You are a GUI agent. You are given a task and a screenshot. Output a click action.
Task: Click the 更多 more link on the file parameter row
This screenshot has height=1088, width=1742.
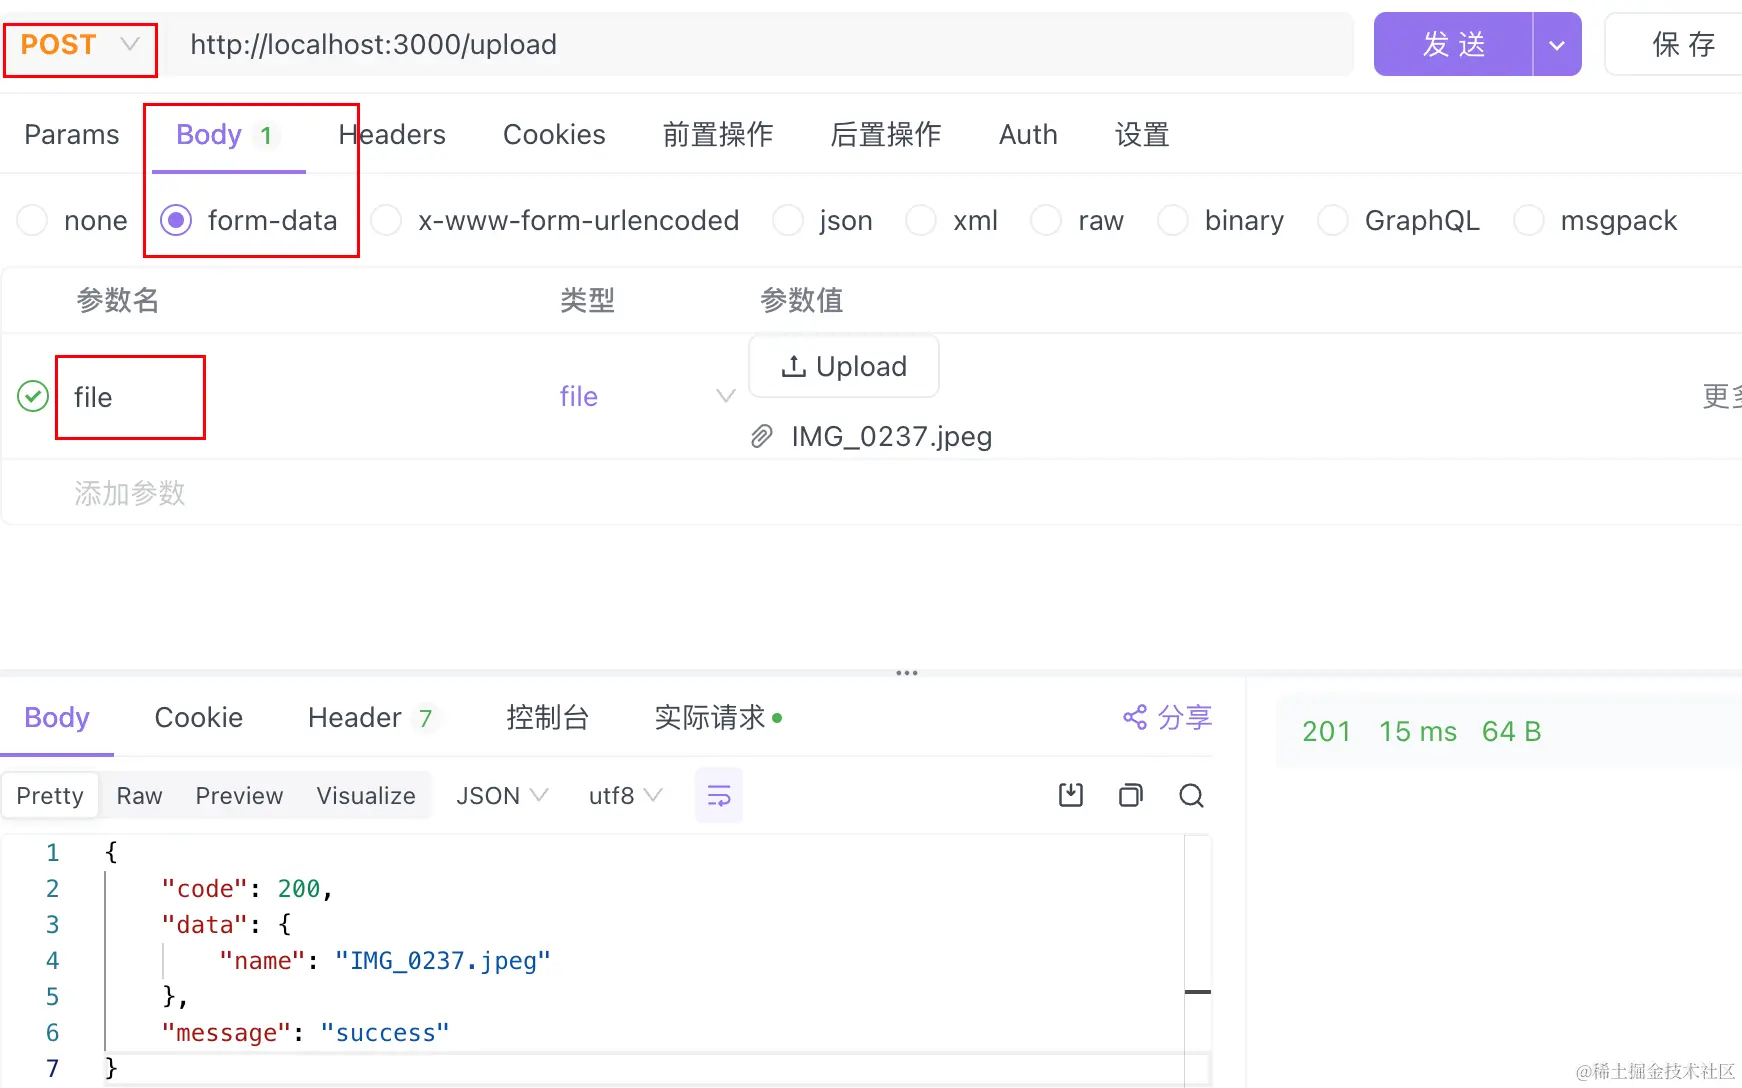1722,396
